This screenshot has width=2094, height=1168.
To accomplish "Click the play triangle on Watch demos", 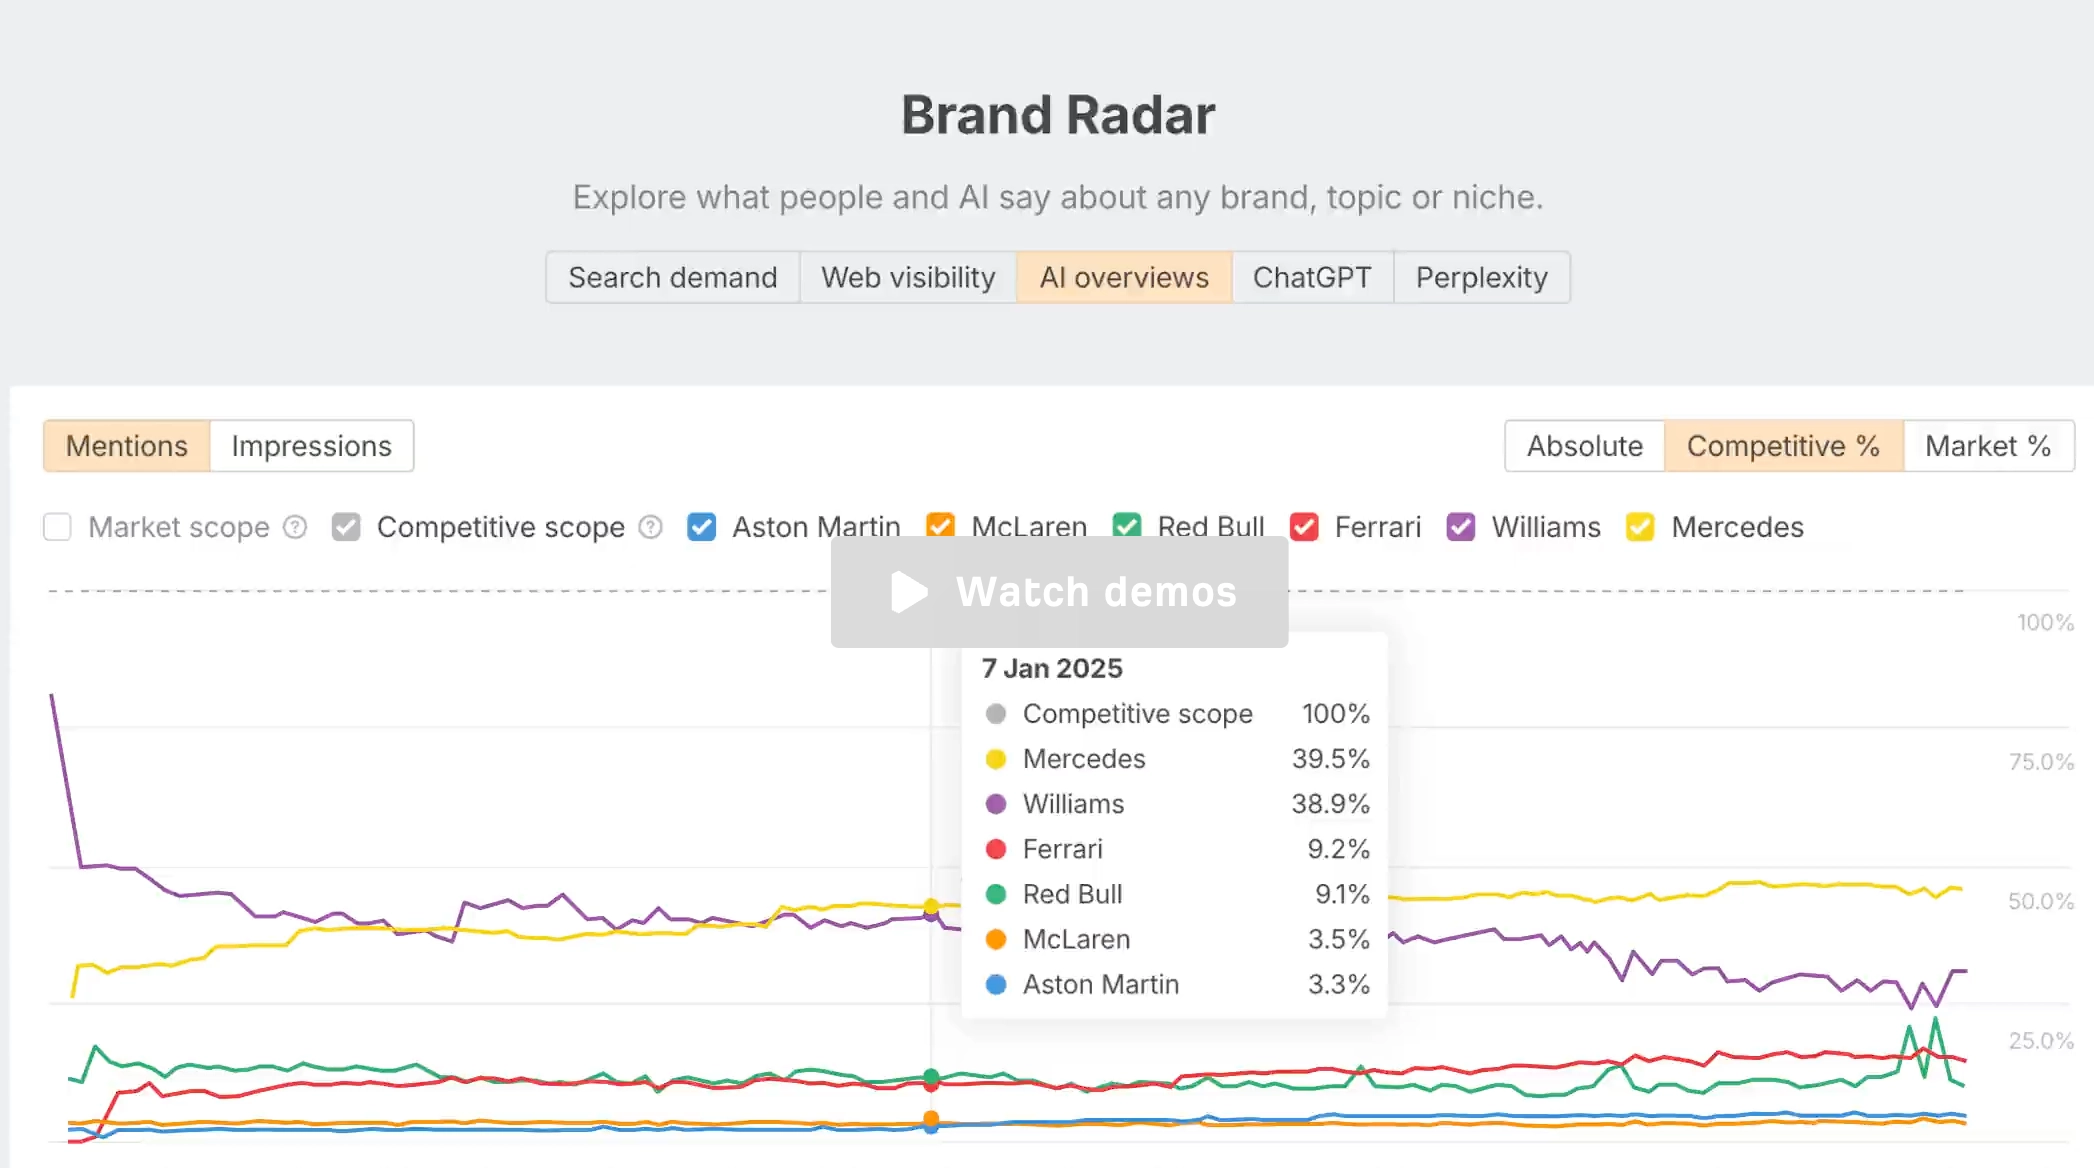I will click(909, 592).
